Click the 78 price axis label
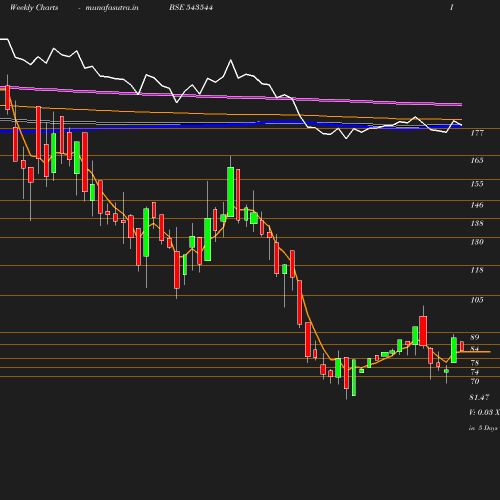Image resolution: width=500 pixels, height=500 pixels. [x=475, y=363]
